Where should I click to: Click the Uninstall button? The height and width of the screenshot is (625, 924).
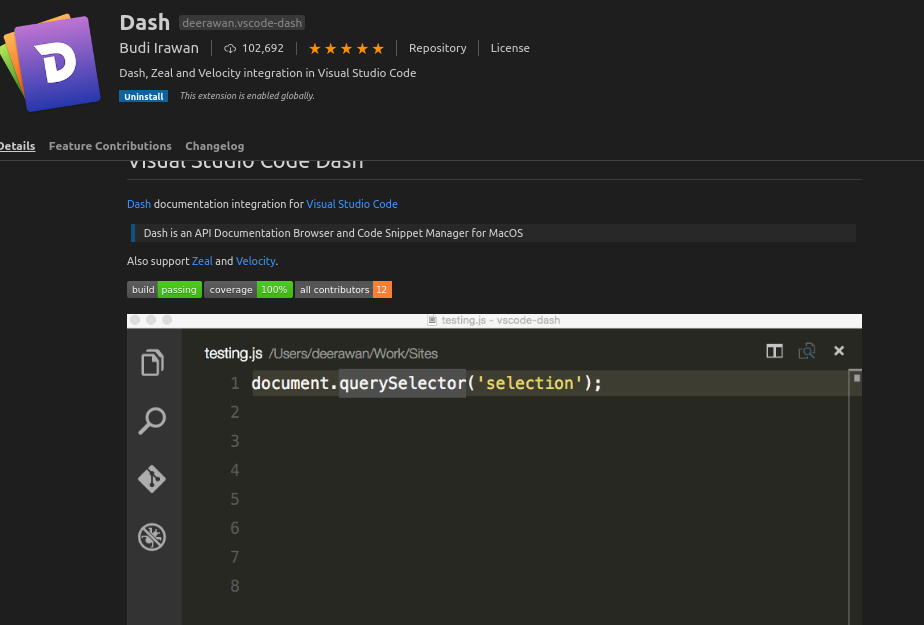click(x=143, y=96)
